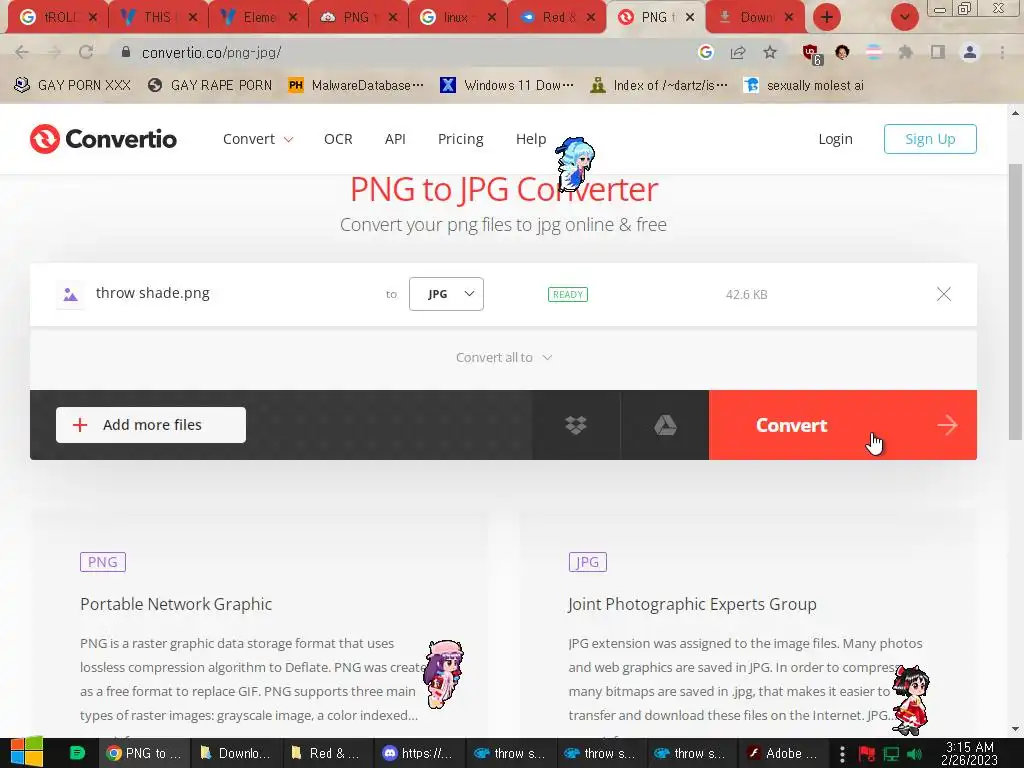Click the red flag tray icon
Image resolution: width=1024 pixels, height=768 pixels.
(x=867, y=754)
